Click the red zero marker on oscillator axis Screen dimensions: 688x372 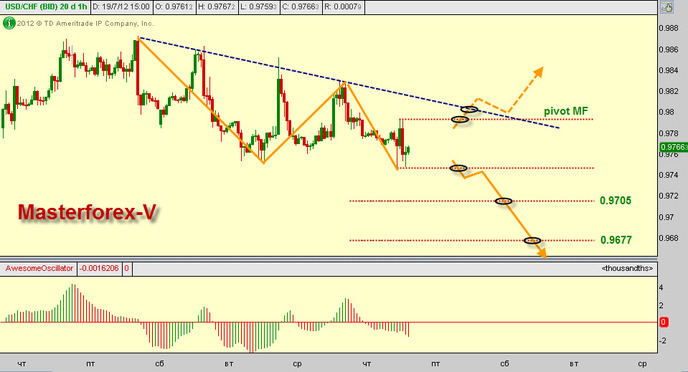663,322
